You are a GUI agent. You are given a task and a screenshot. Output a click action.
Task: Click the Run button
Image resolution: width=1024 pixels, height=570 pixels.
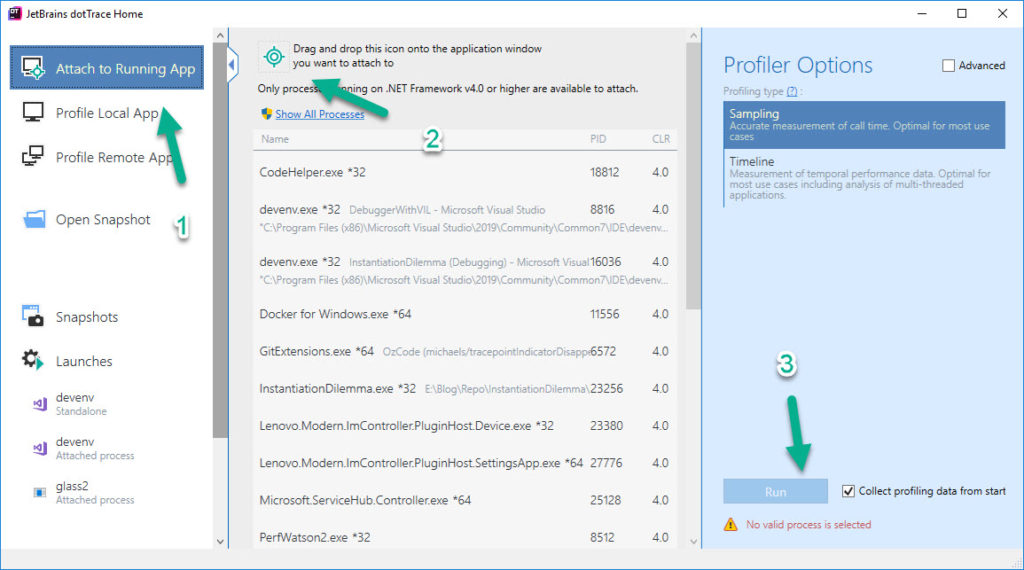(x=775, y=492)
